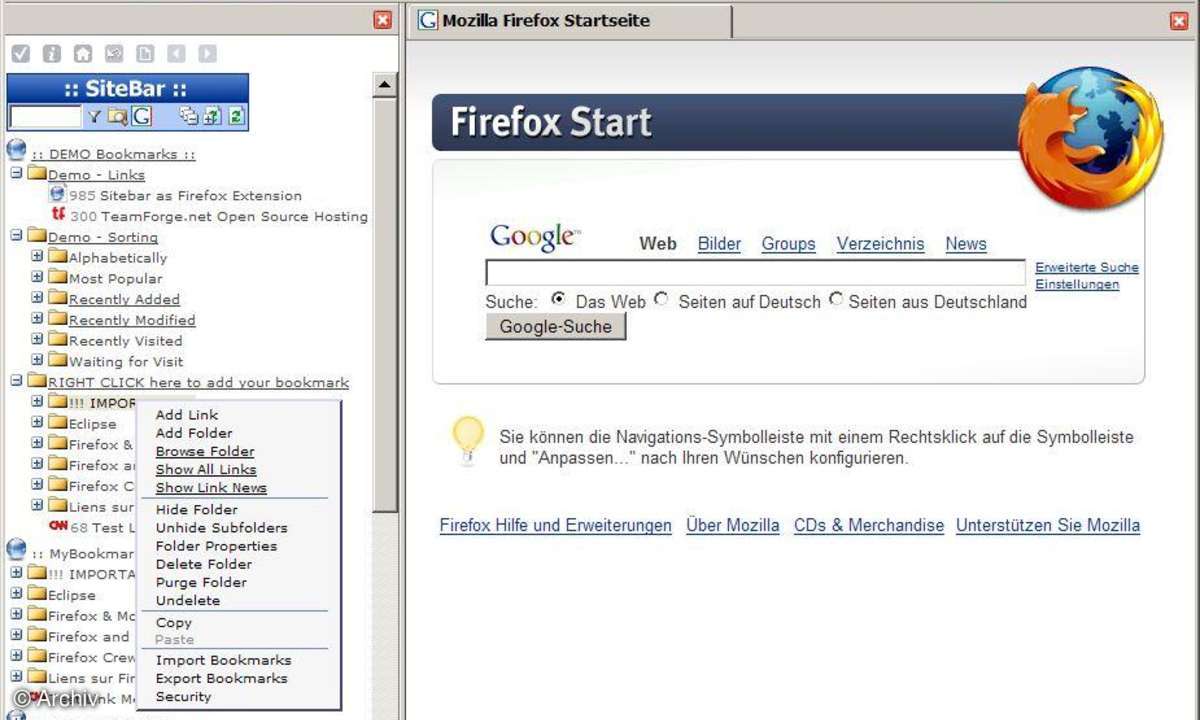Expand the Waiting for Visit folder
The width and height of the screenshot is (1200, 720).
37,360
